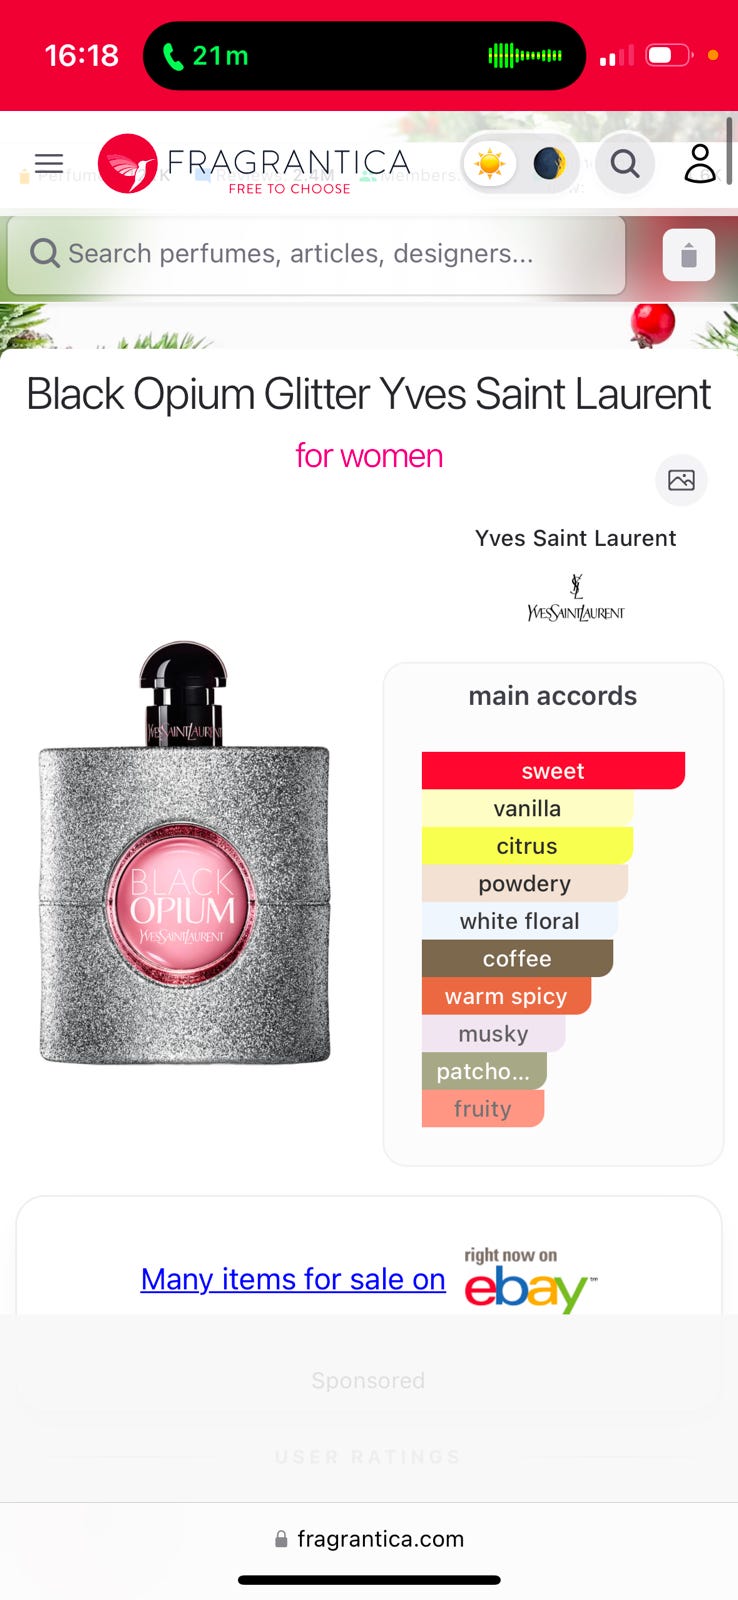This screenshot has height=1600, width=738.
Task: Select the warm spicy accord bar
Action: coord(506,996)
